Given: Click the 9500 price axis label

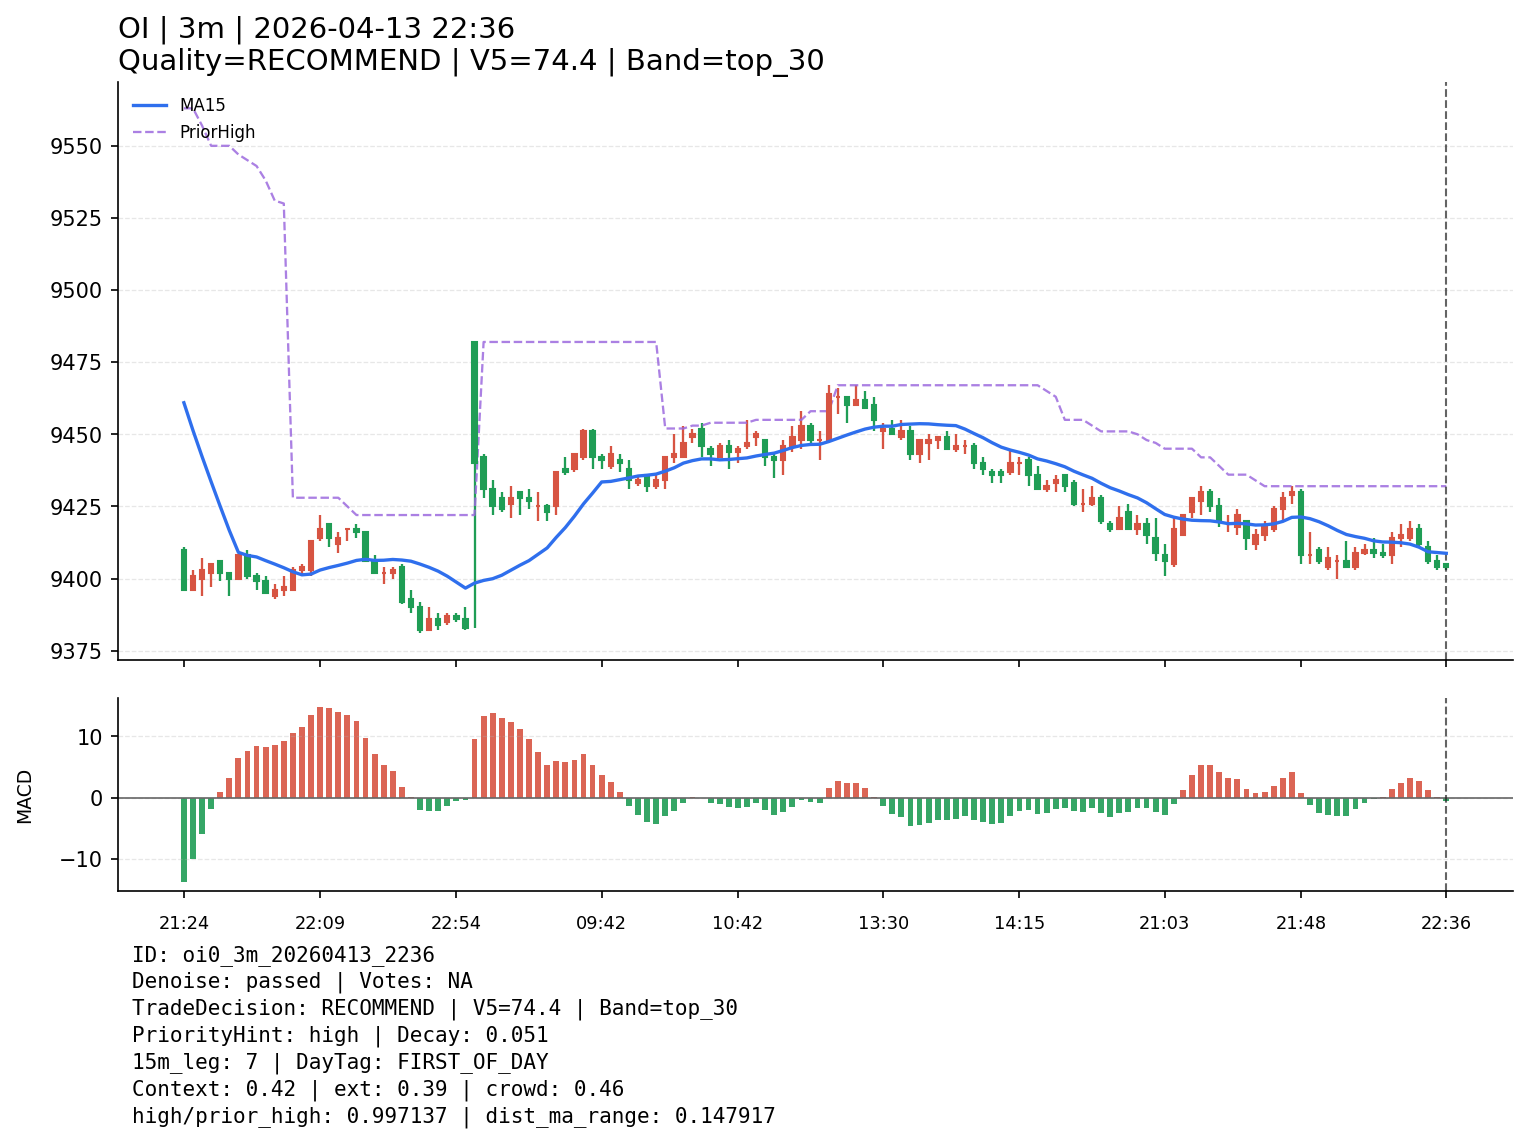Looking at the screenshot, I should tap(76, 291).
